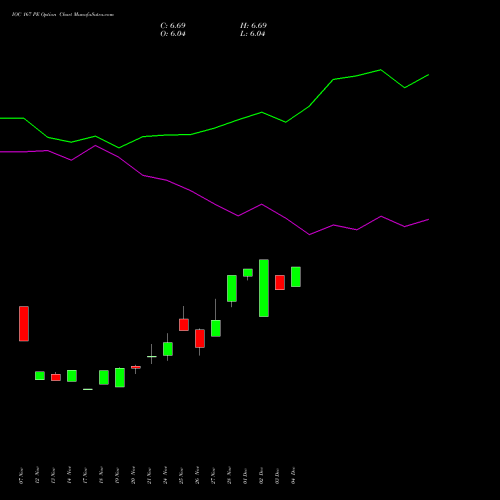Click the '07 Nov' date axis label
500x500 pixels.
[21, 476]
